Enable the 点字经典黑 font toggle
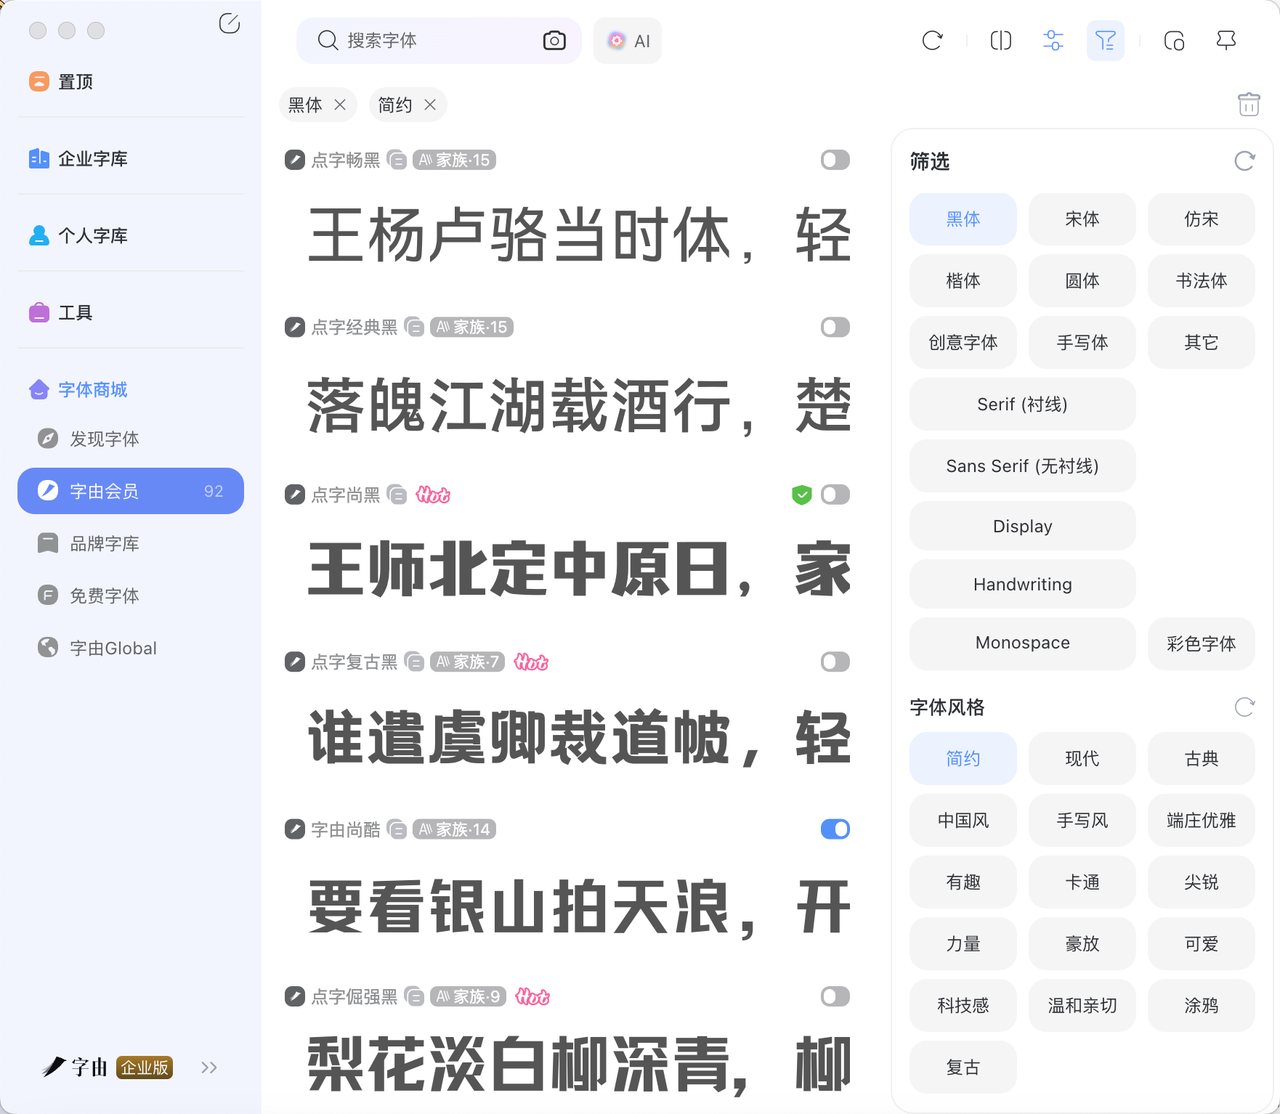 (x=835, y=327)
